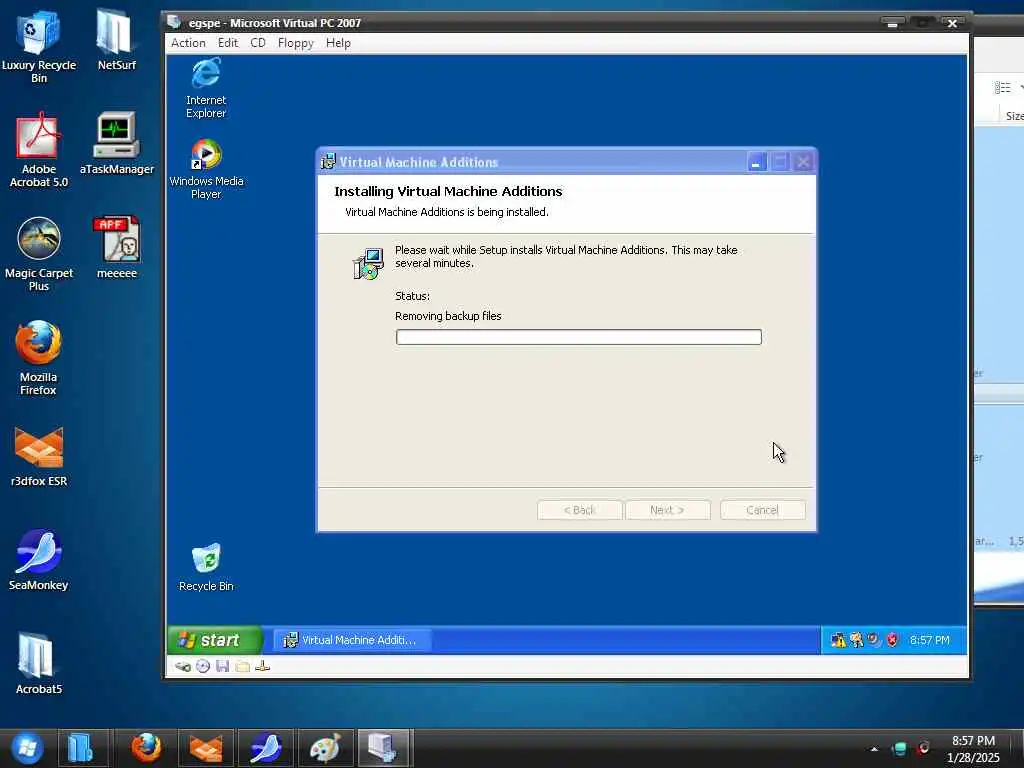Click the hard disk activity status icon
Image resolution: width=1024 pixels, height=768 pixels.
point(183,666)
